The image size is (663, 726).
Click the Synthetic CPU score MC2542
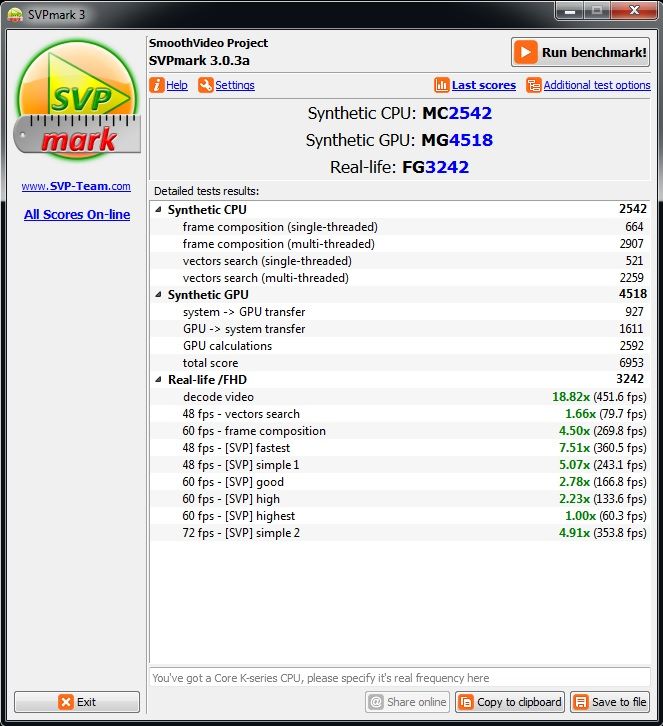(x=457, y=113)
